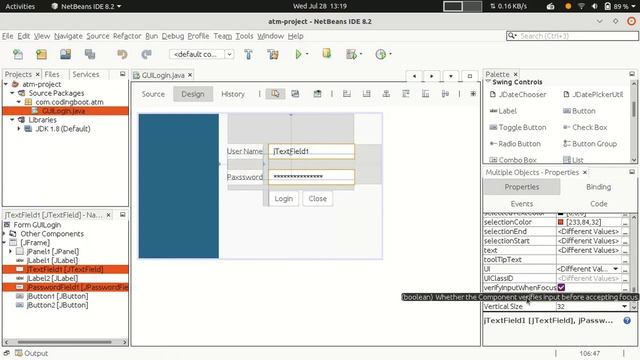Open the Refactor menu
This screenshot has height=360, width=640.
point(127,36)
